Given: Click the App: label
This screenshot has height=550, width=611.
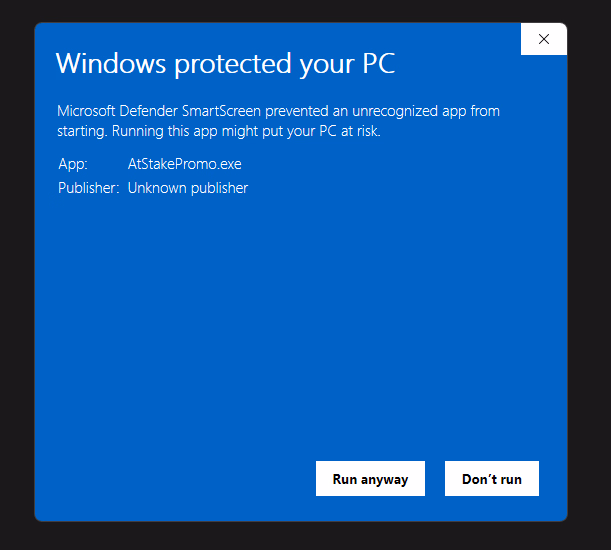Looking at the screenshot, I should pos(73,164).
